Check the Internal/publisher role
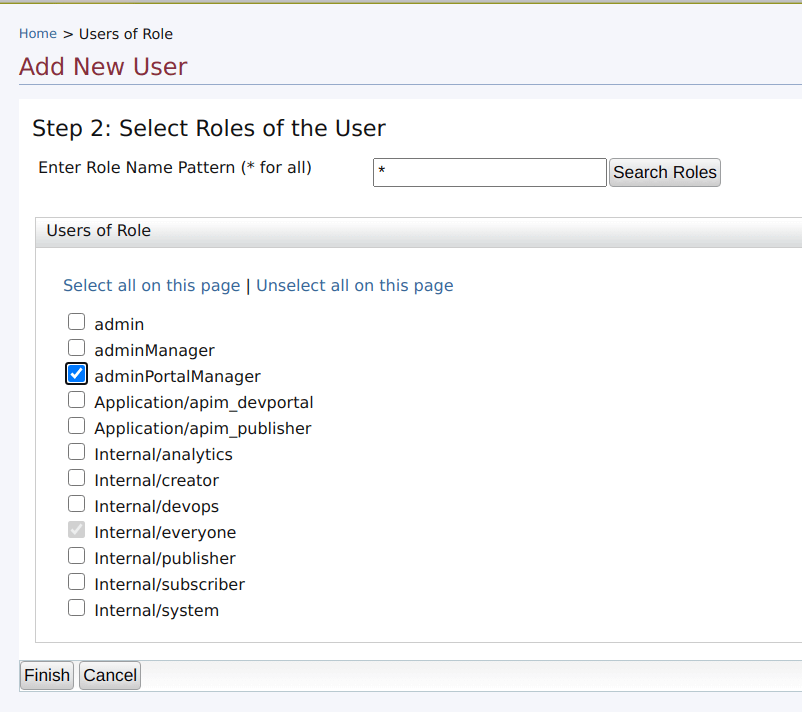 (76, 557)
